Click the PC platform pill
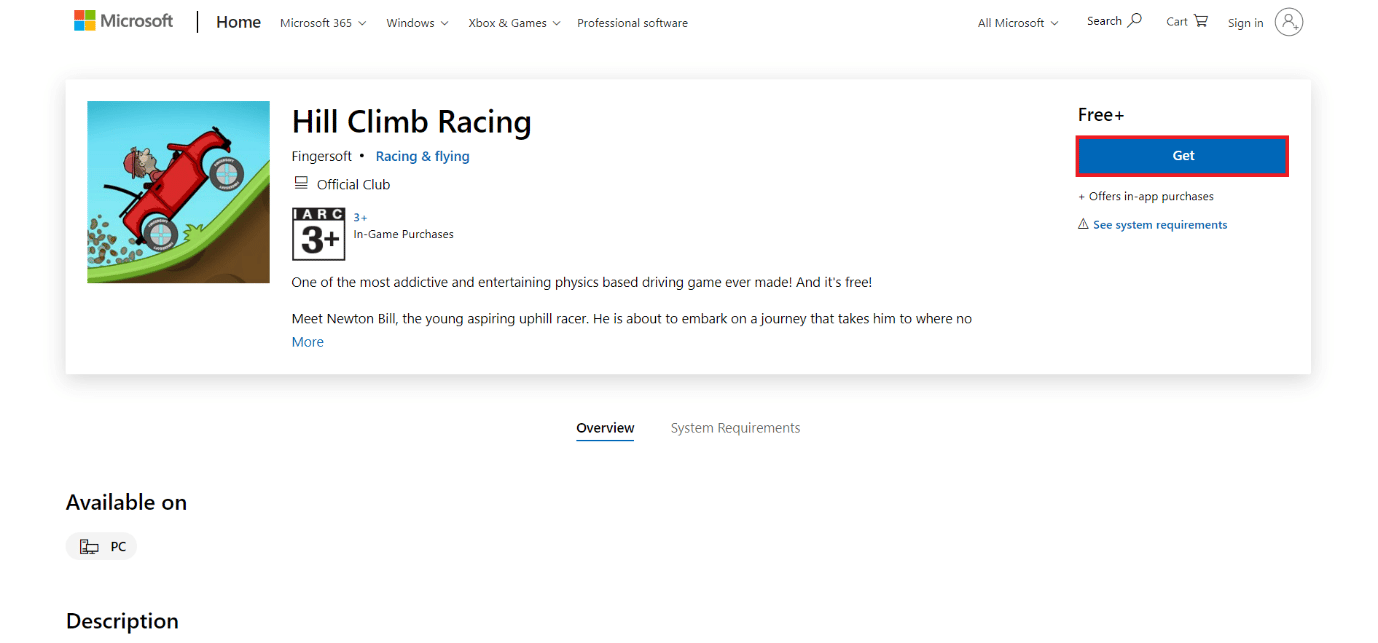The height and width of the screenshot is (643, 1378). point(101,547)
